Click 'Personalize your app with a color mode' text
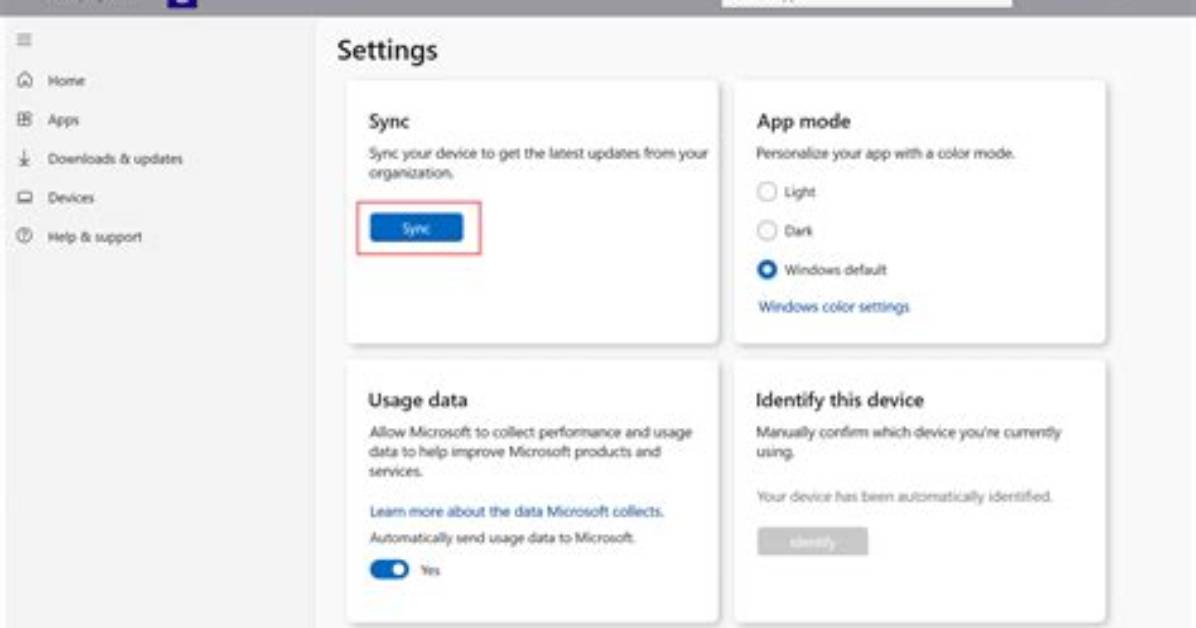The width and height of the screenshot is (1196, 628). point(886,153)
